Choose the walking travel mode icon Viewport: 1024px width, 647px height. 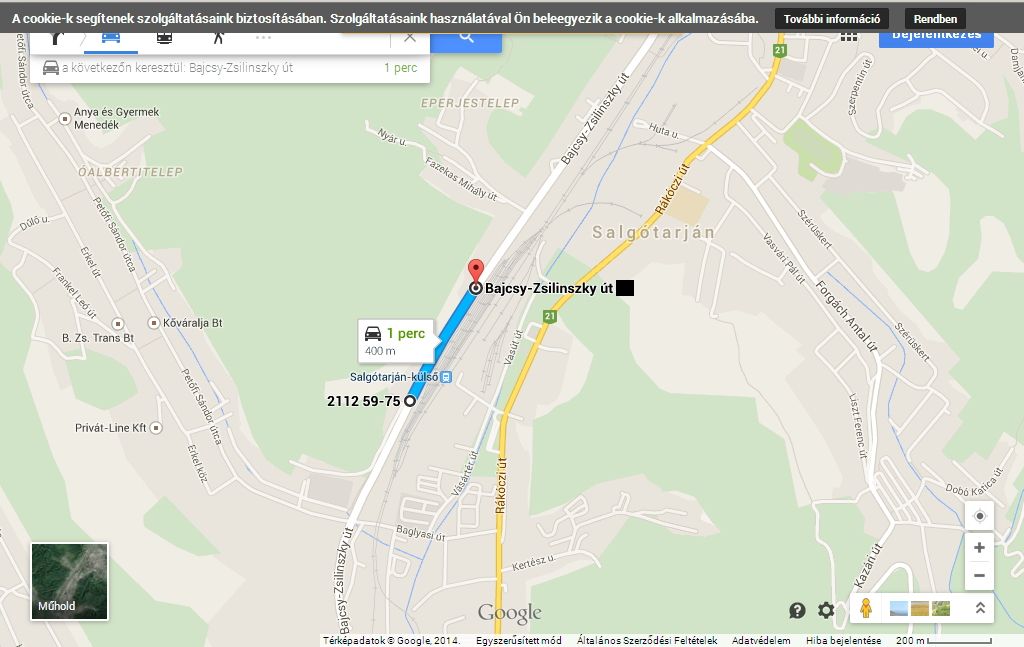click(x=218, y=38)
